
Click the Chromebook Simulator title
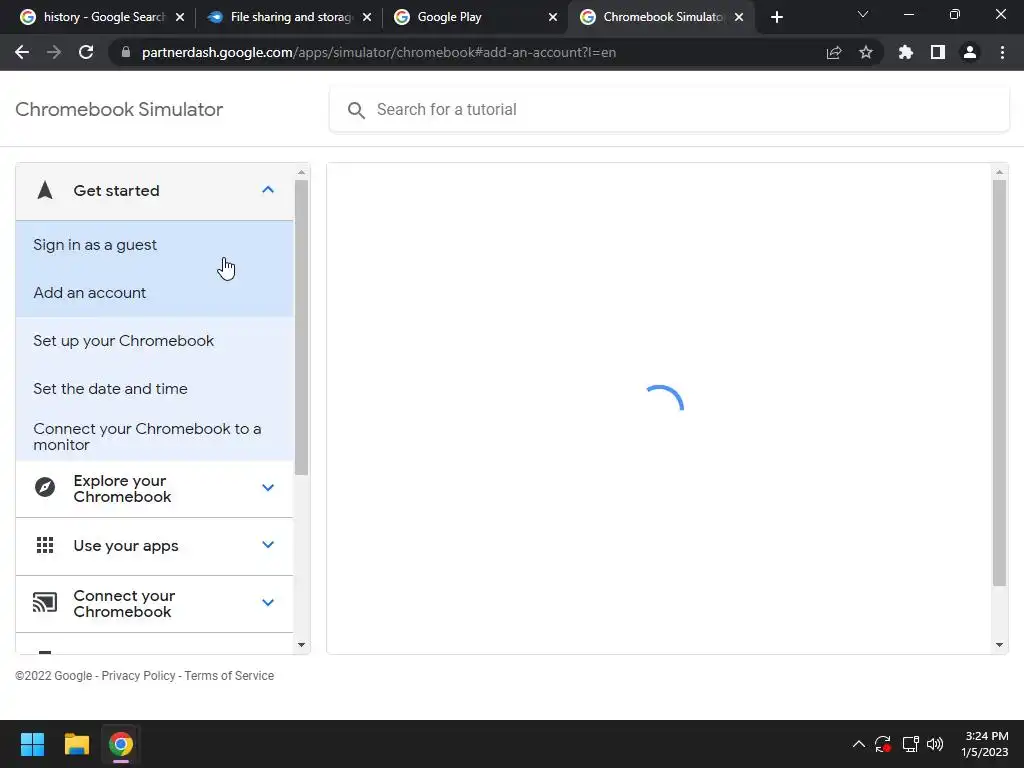click(119, 109)
